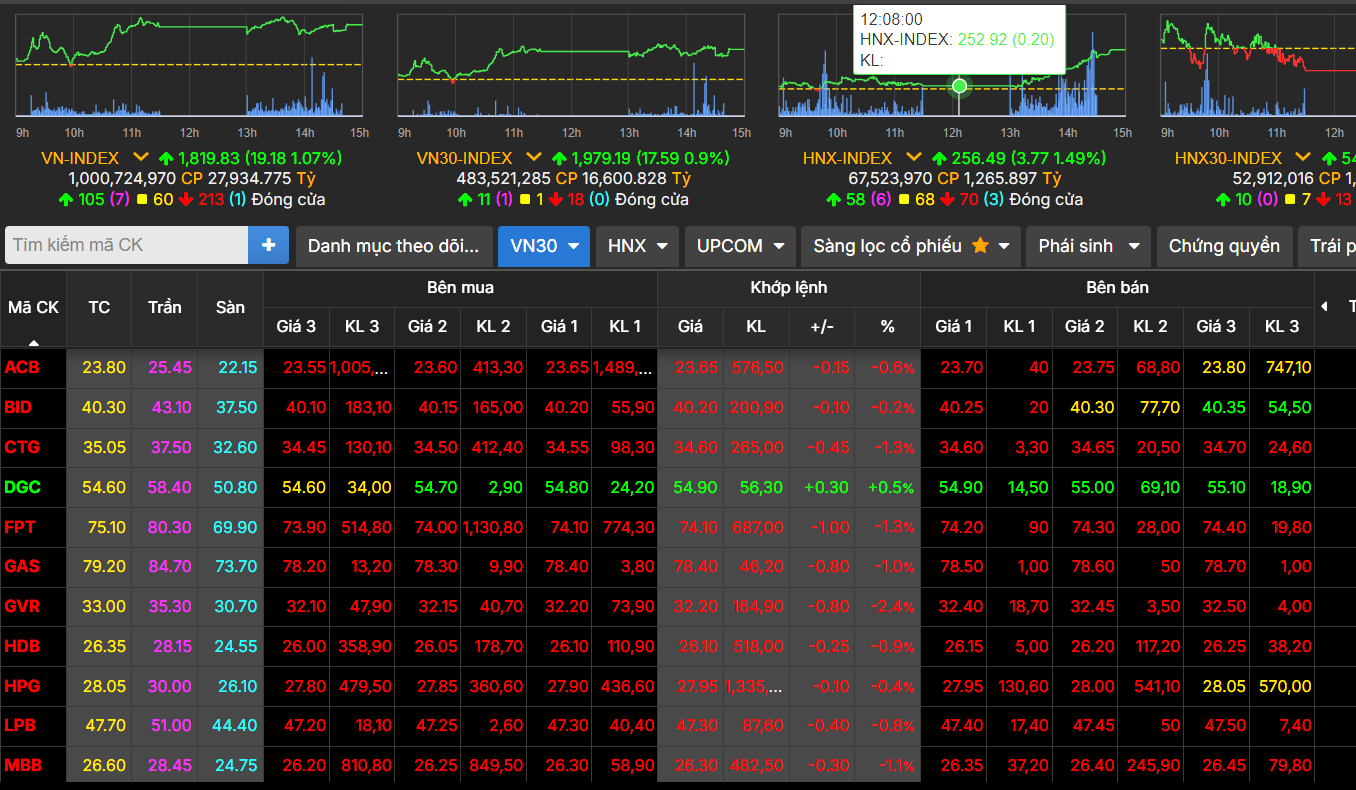The image size is (1356, 790).
Task: Click the star icon in Sàng lọc cổ phiếu
Action: coord(980,245)
